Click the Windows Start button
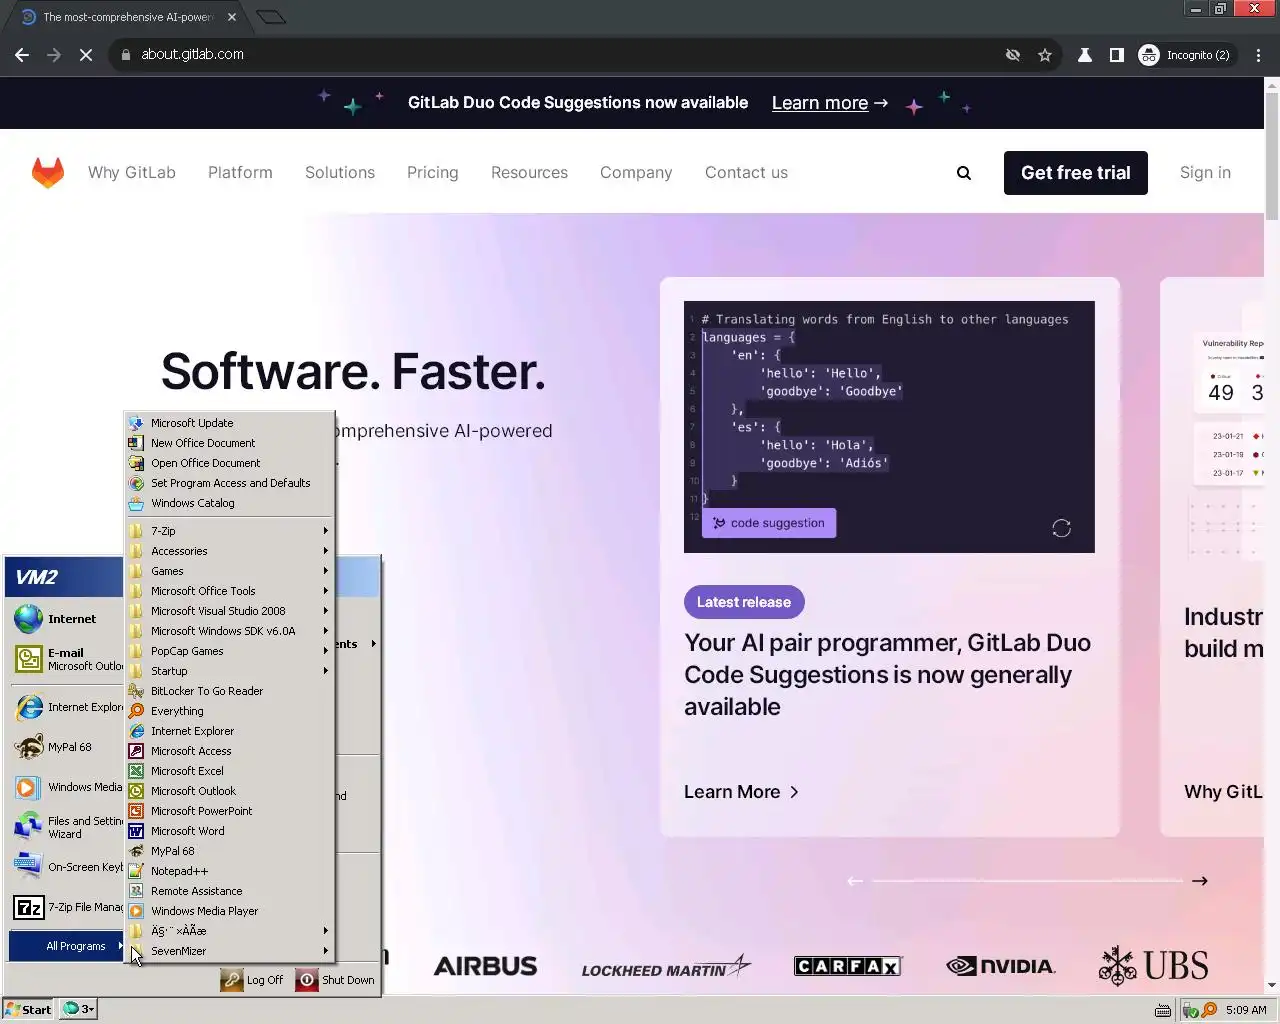Image resolution: width=1280 pixels, height=1024 pixels. pyautogui.click(x=28, y=1009)
